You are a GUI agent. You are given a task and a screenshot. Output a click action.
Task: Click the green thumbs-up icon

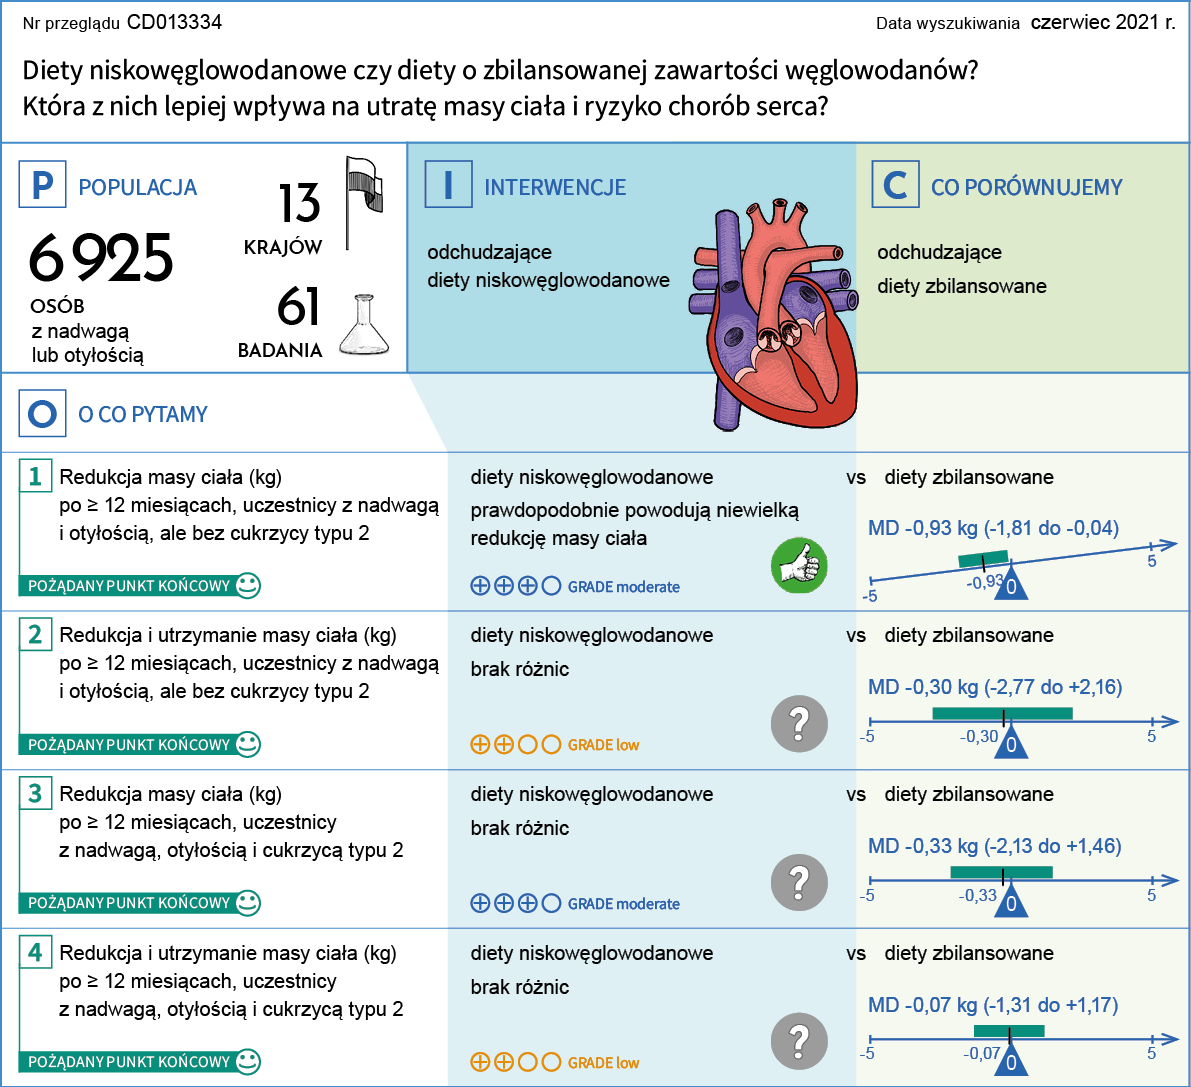click(x=799, y=565)
